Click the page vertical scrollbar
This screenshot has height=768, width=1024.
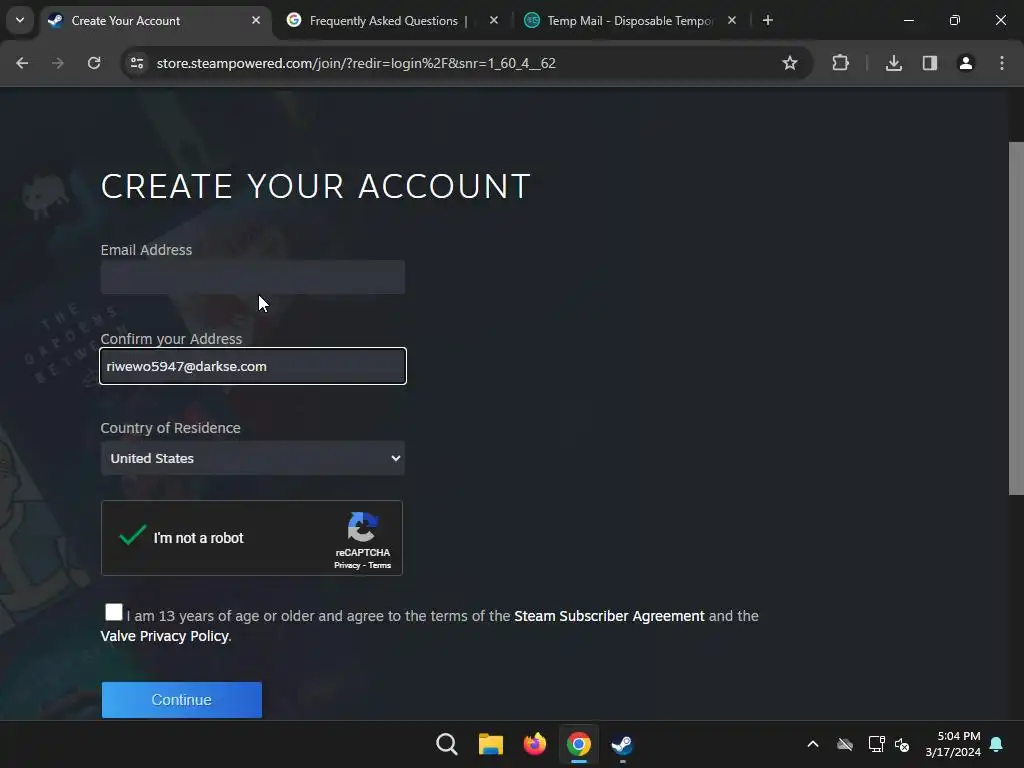coord(1016,318)
